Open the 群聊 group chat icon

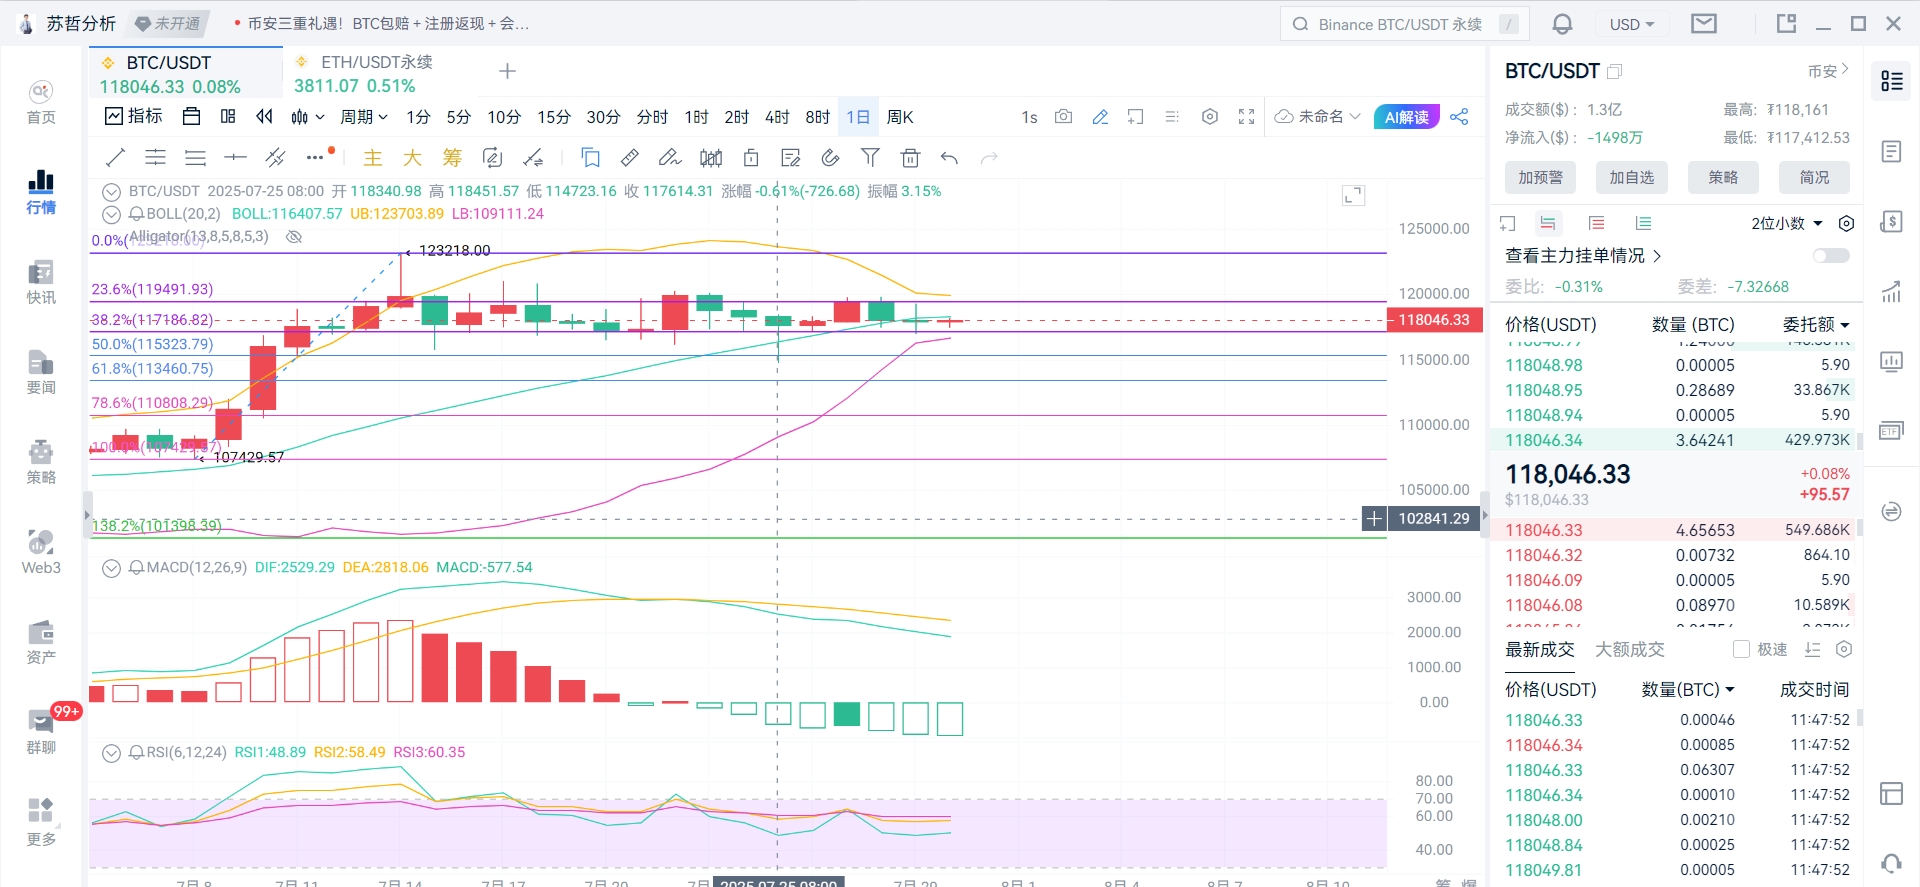coord(41,732)
